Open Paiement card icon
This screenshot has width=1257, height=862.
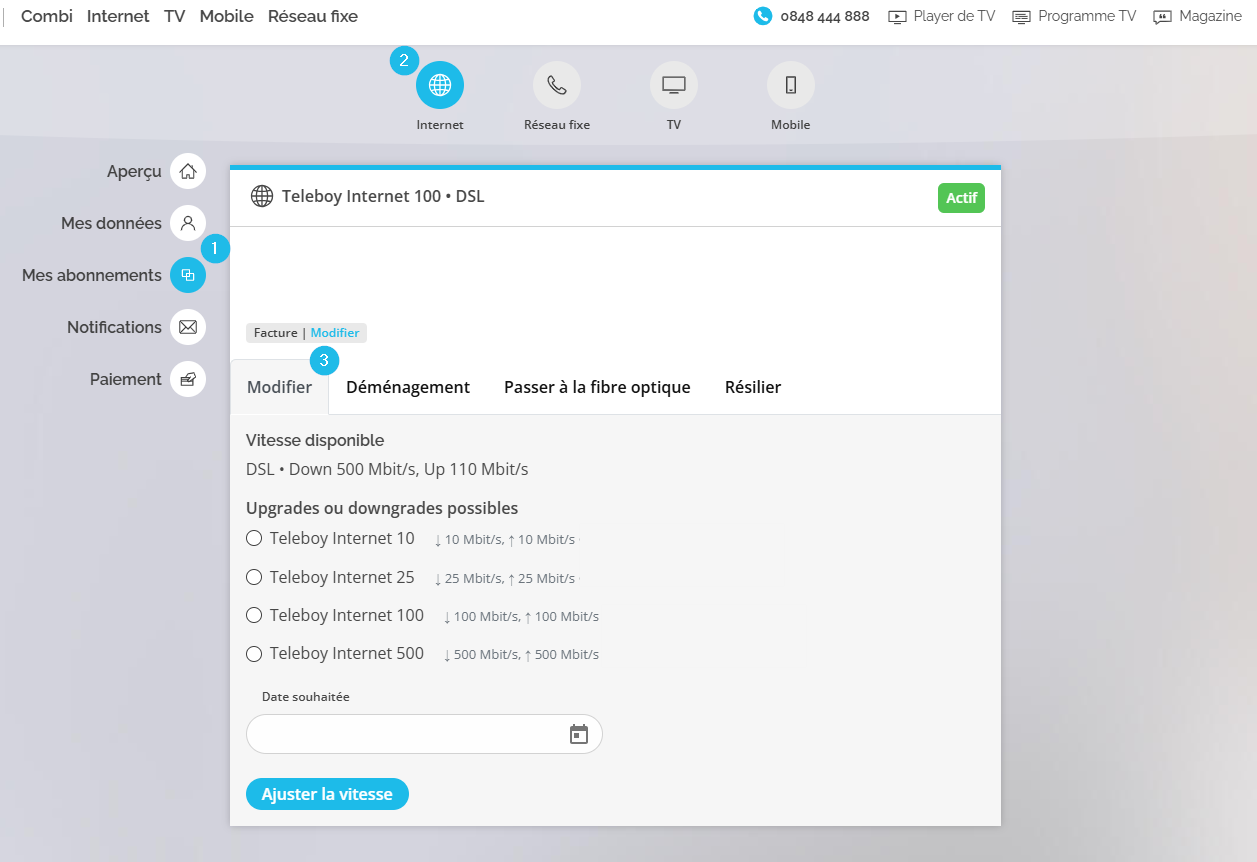point(188,379)
